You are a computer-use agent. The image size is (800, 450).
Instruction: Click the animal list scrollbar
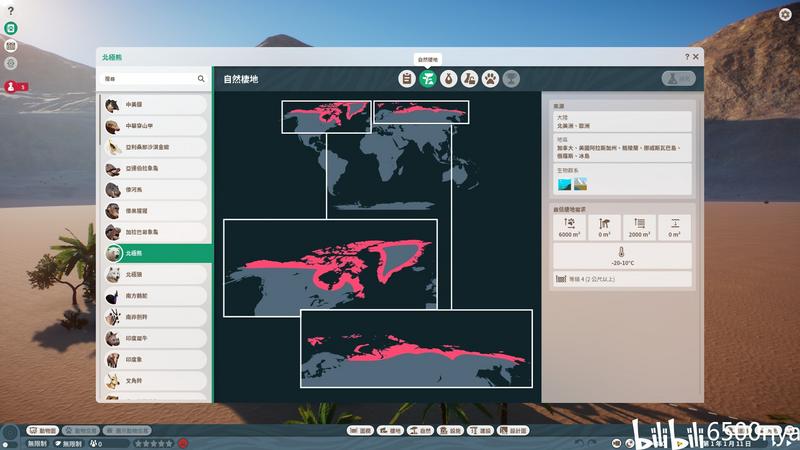click(x=99, y=120)
